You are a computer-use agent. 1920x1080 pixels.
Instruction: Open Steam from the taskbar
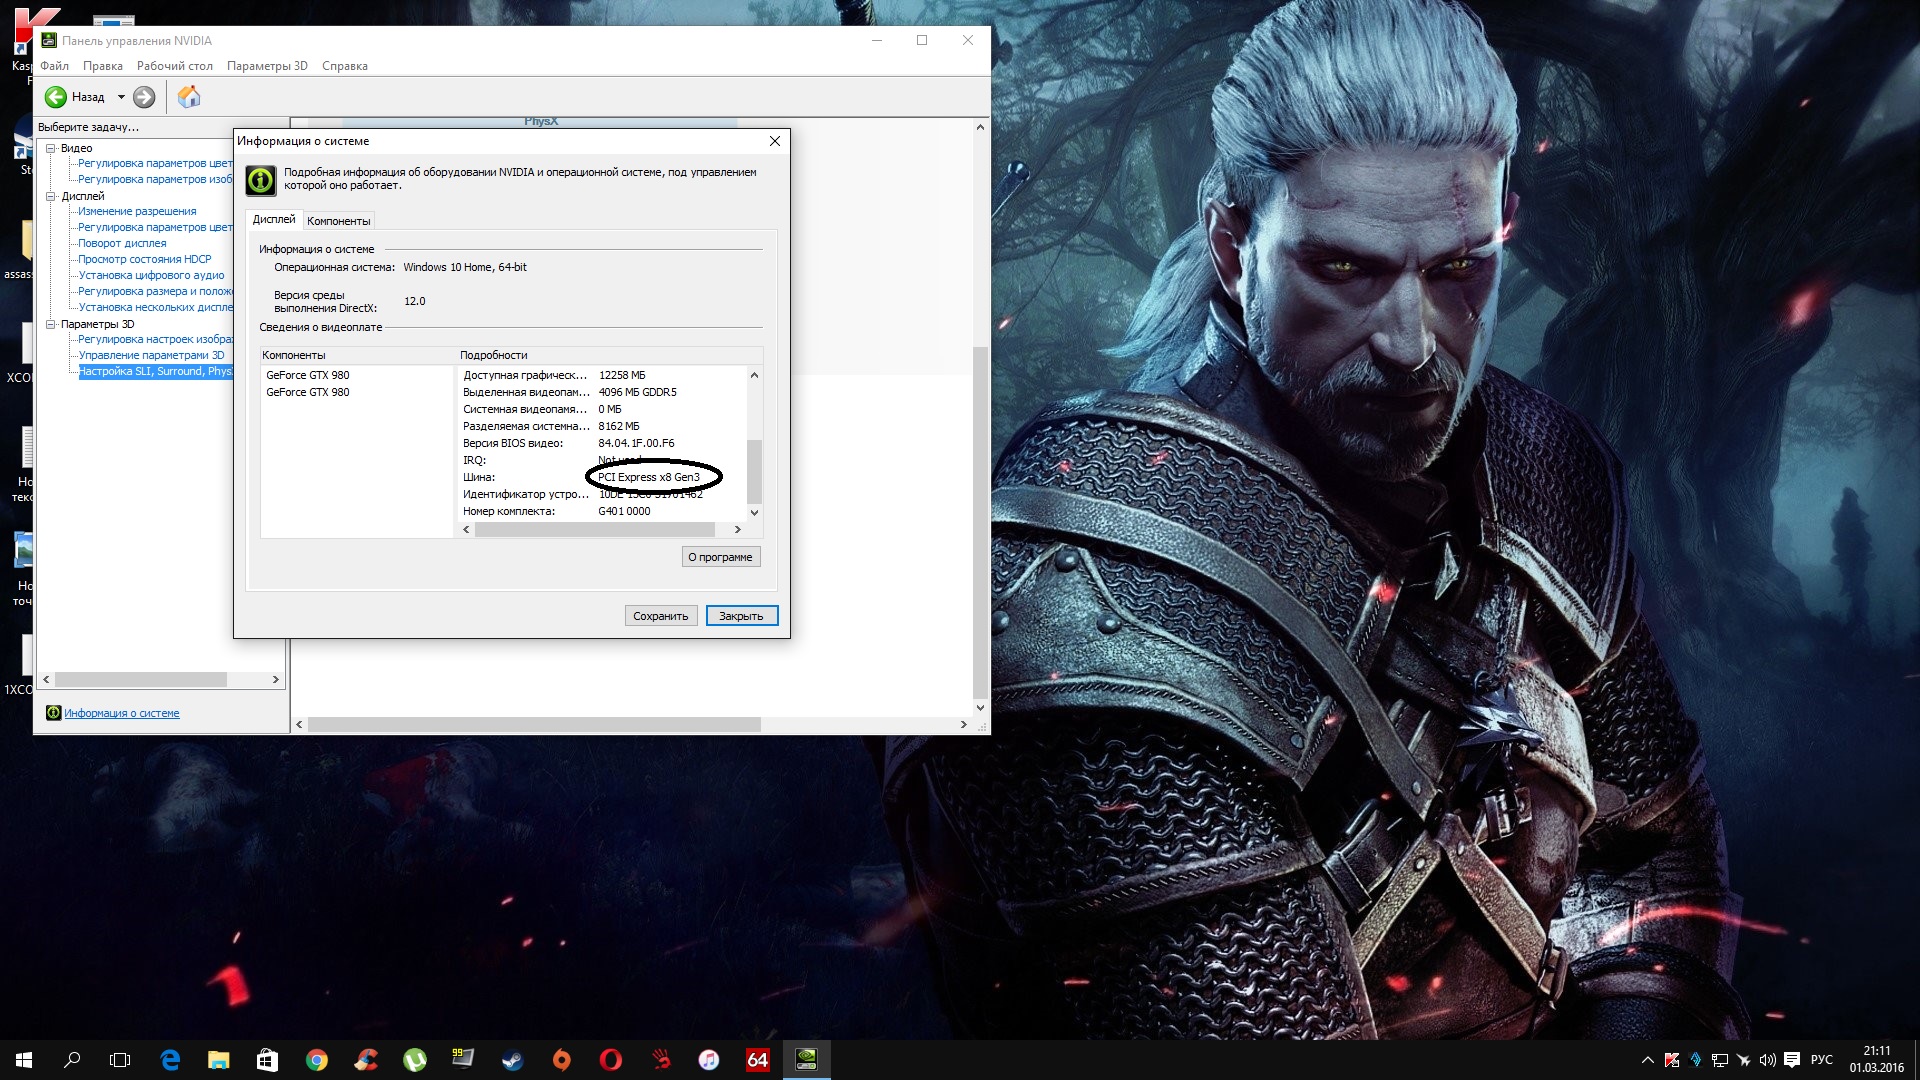click(x=512, y=1060)
